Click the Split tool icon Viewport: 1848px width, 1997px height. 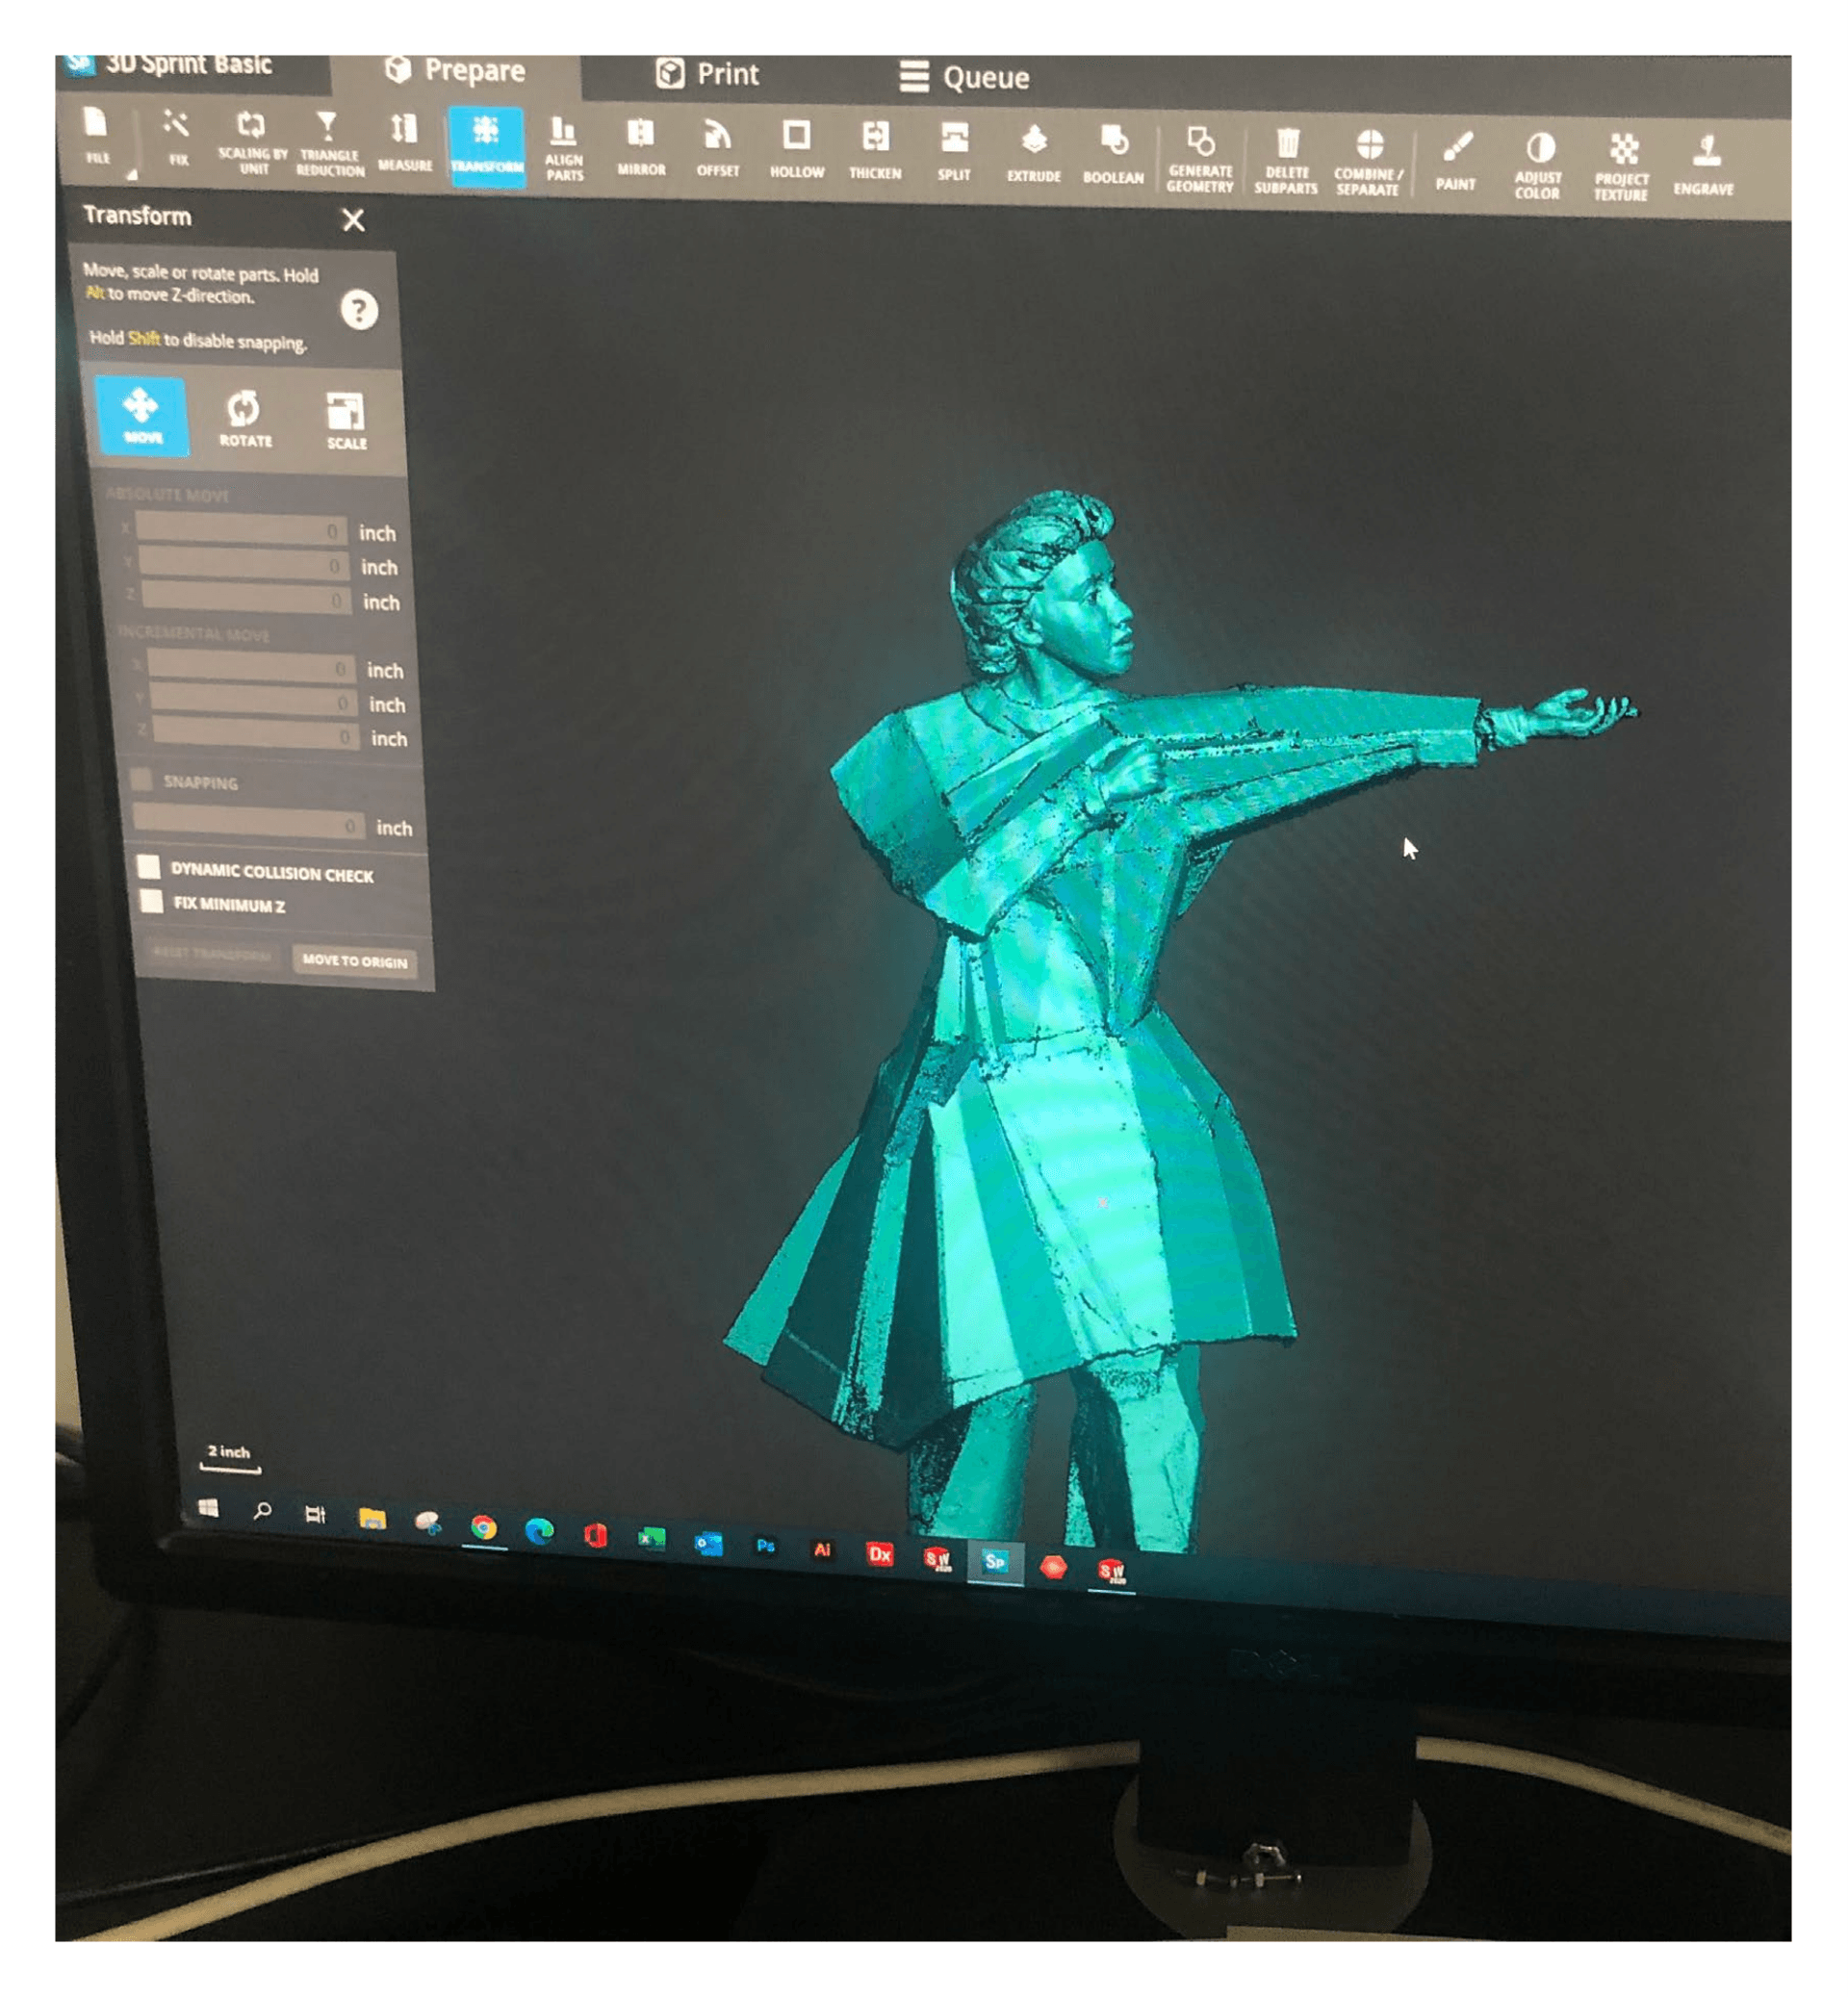coord(954,149)
